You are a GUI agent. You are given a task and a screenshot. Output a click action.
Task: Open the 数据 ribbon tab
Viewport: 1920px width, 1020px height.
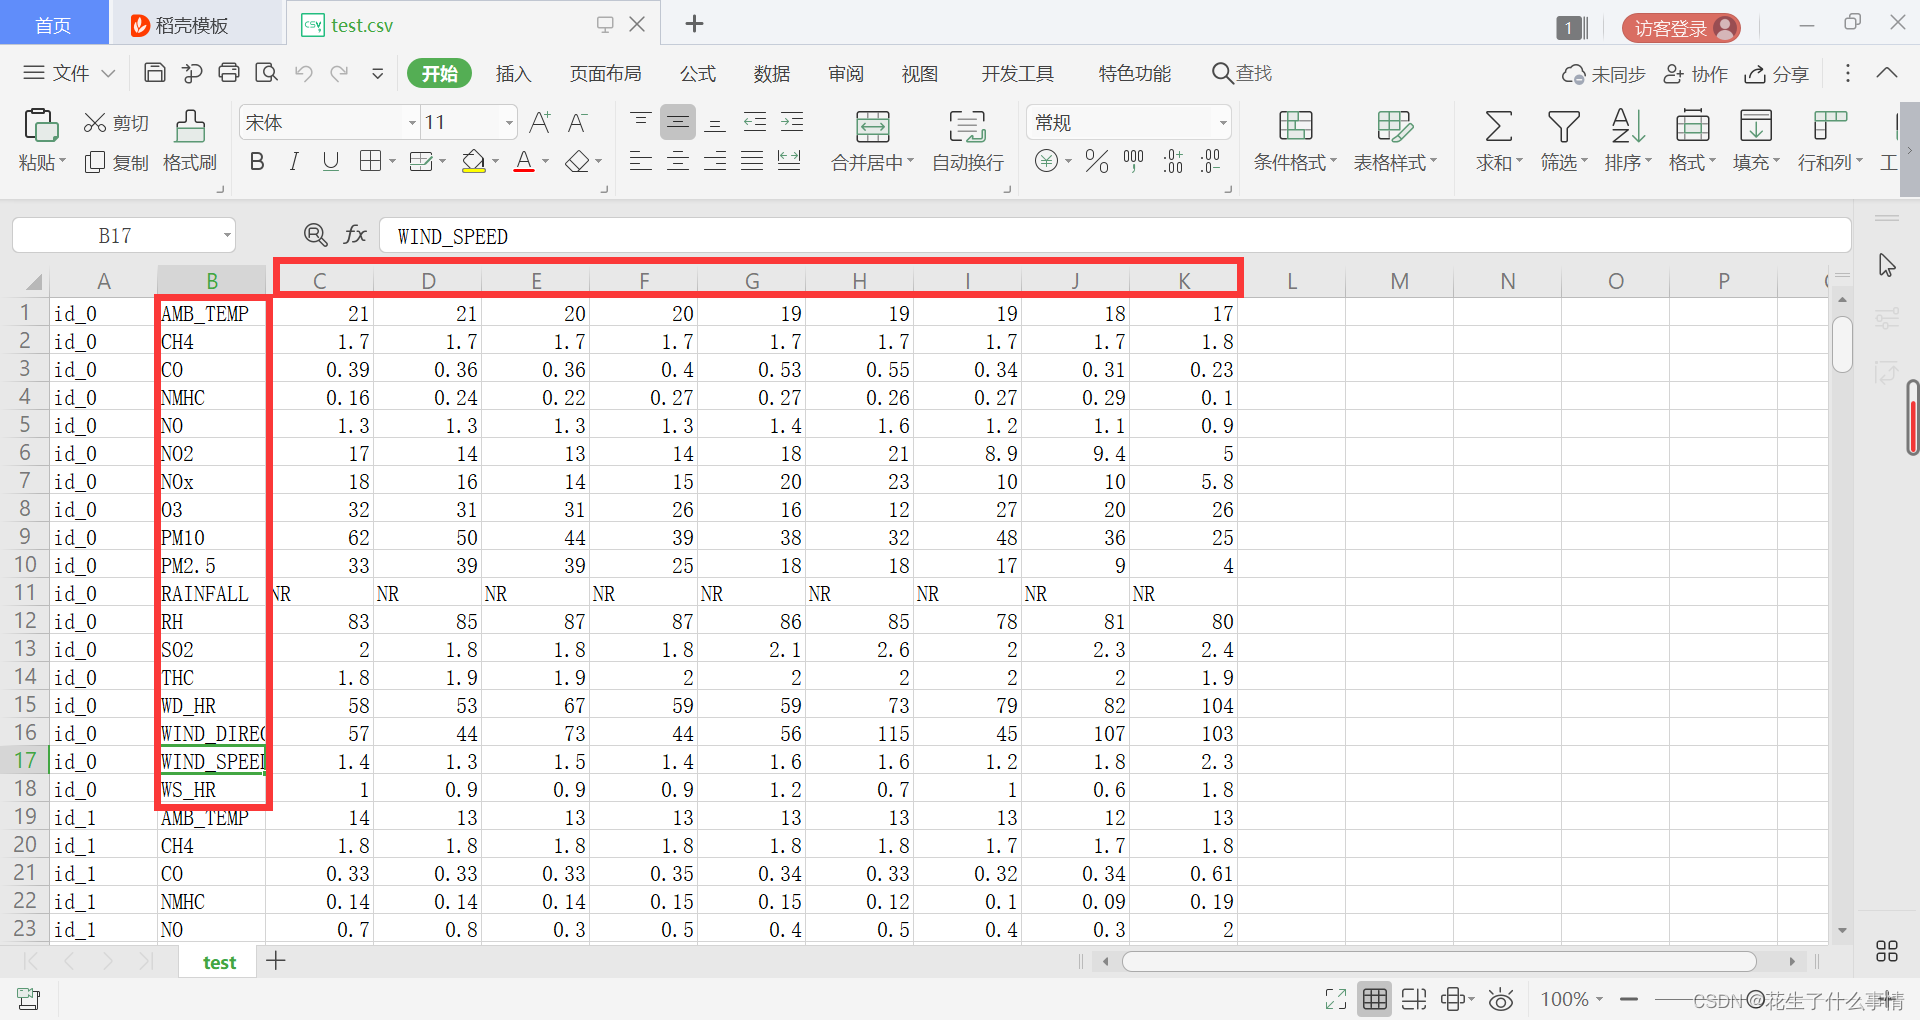pos(772,73)
